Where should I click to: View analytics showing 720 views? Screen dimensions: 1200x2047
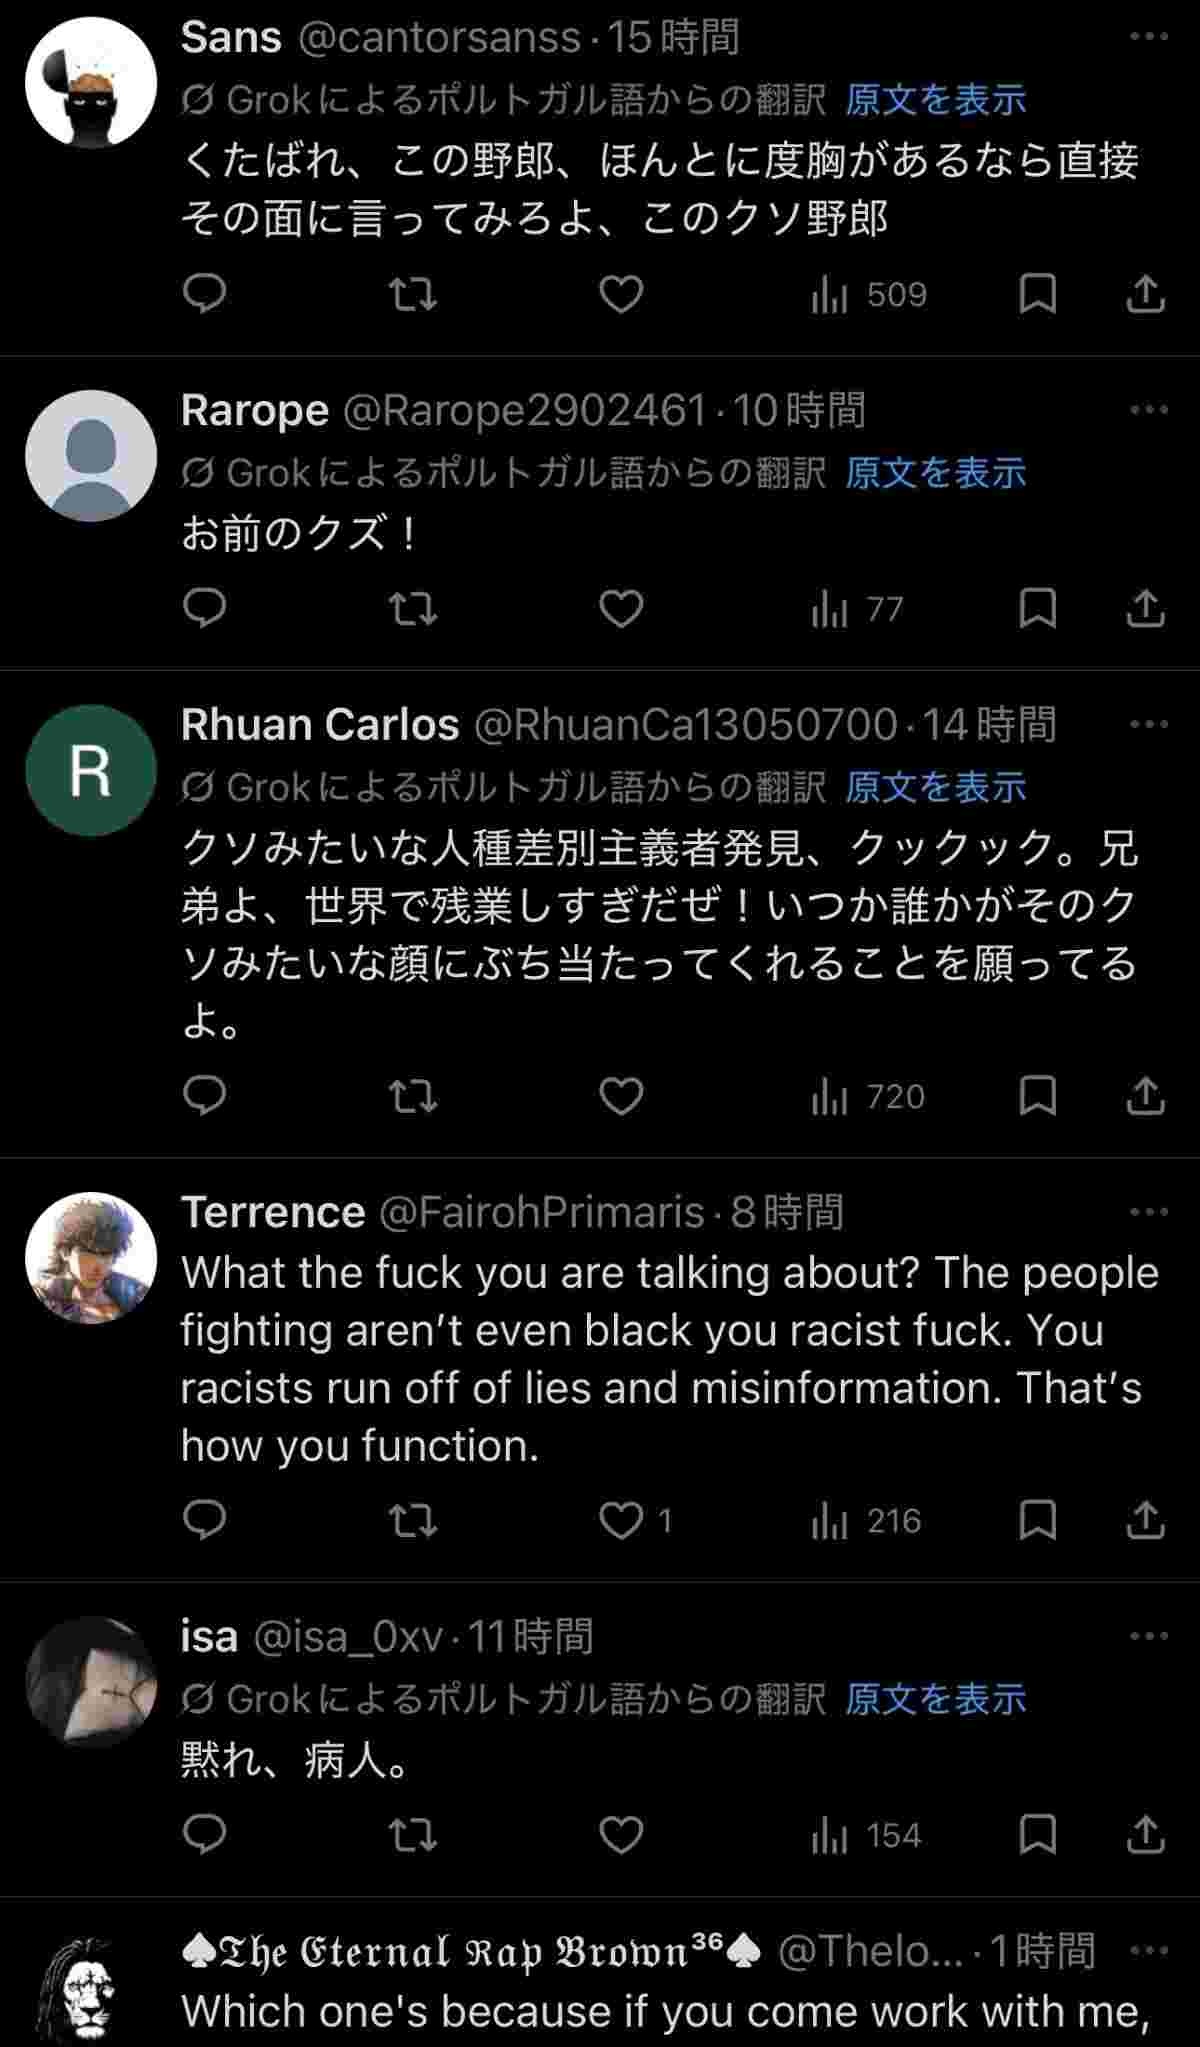pos(868,1096)
